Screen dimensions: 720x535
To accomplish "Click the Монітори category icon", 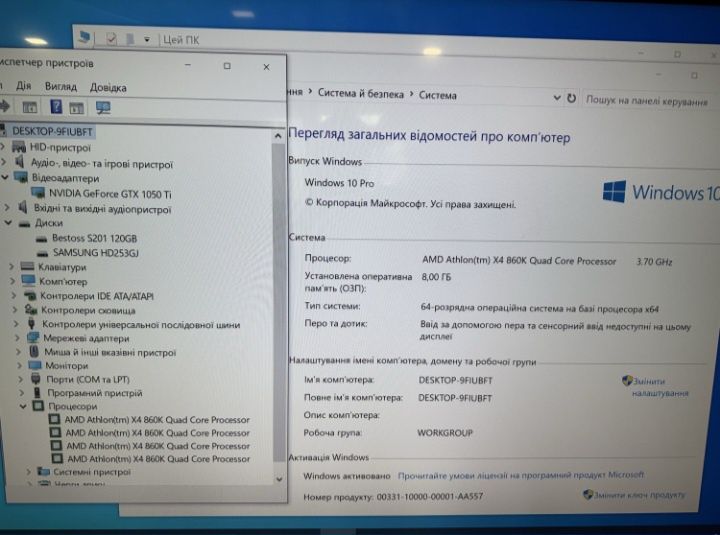I will tap(35, 366).
